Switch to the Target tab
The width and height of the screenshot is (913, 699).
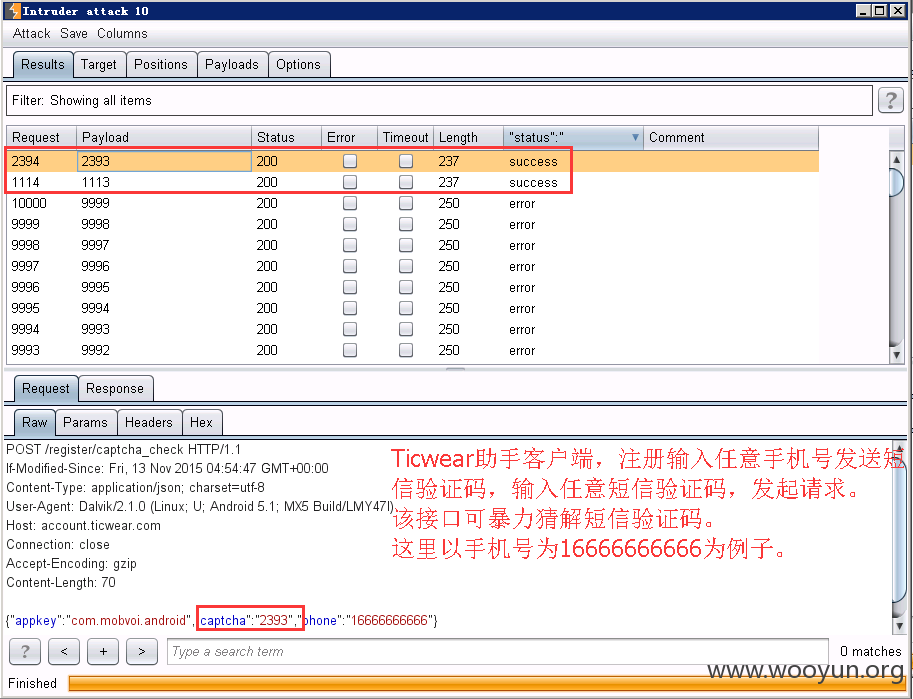(x=98, y=65)
